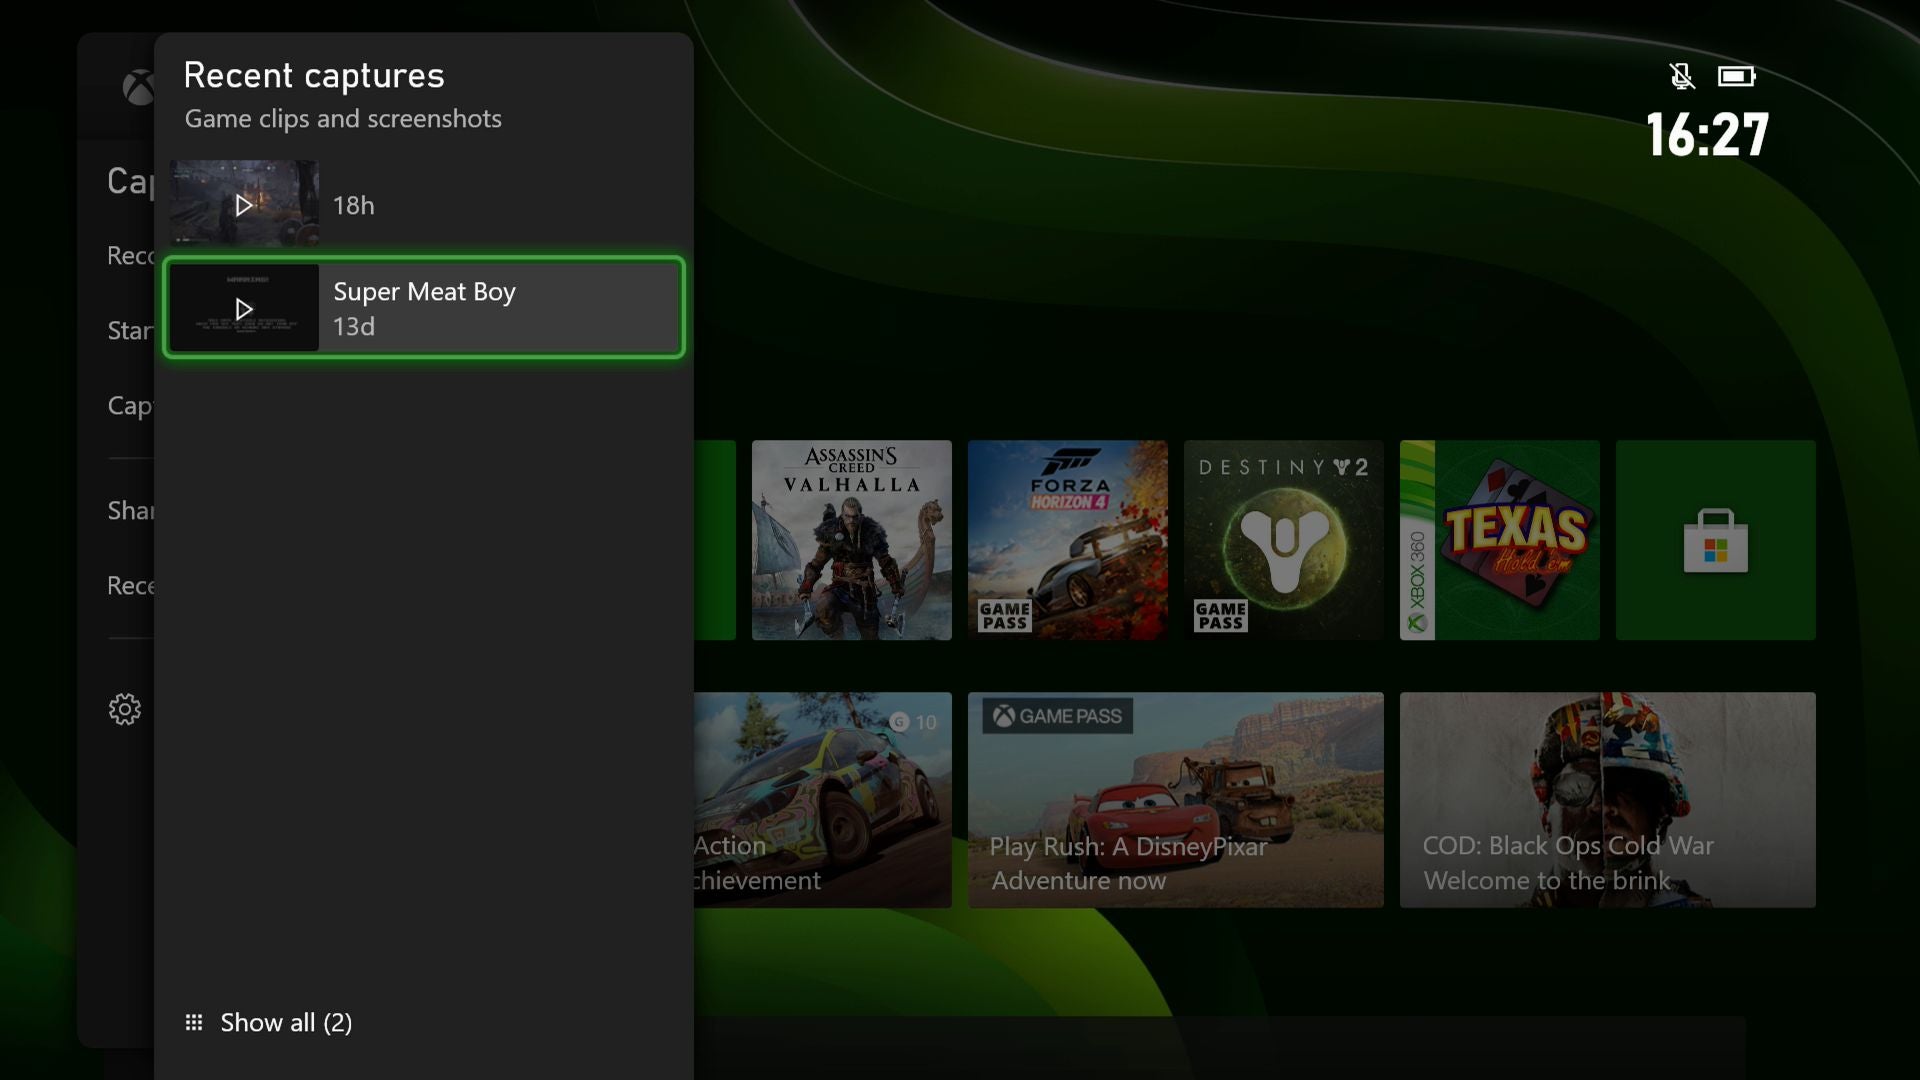Open Assassin's Creed Valhalla tile

tap(851, 540)
